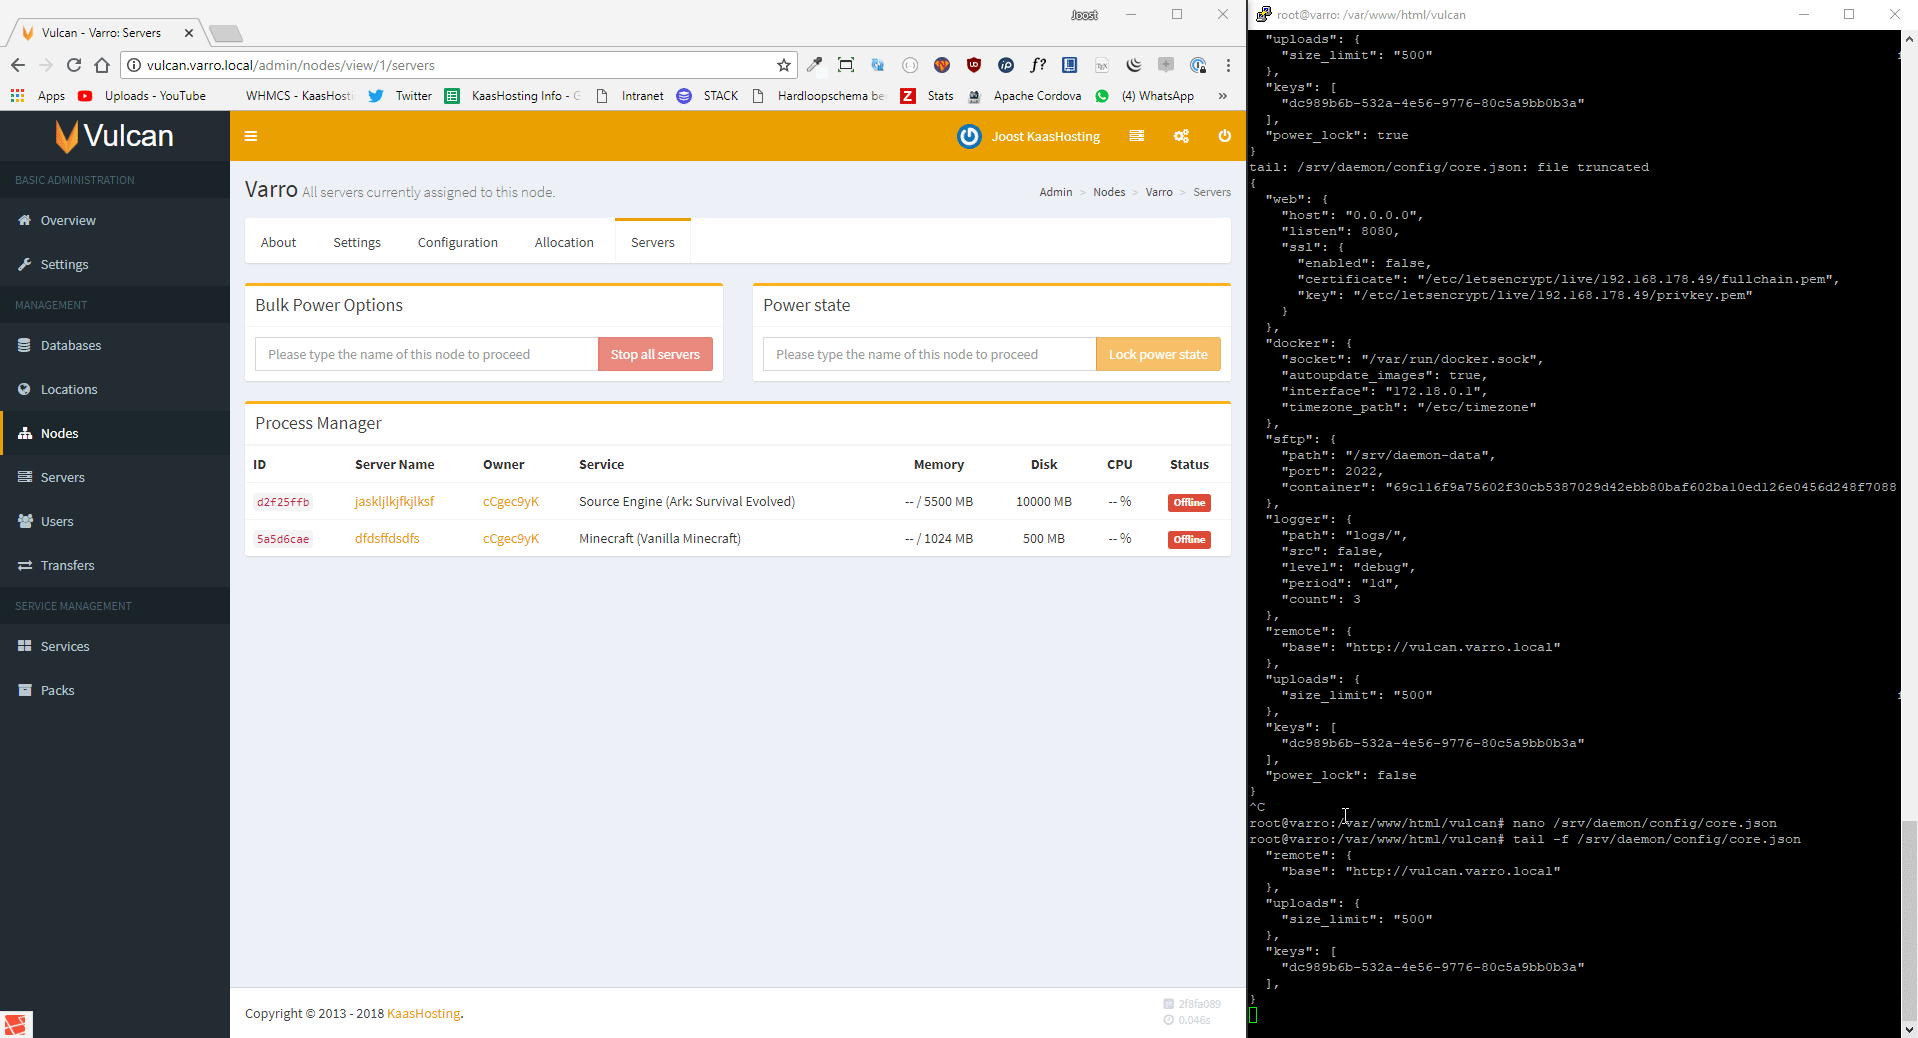Click the server list icon in header
Image resolution: width=1918 pixels, height=1038 pixels.
click(1136, 136)
